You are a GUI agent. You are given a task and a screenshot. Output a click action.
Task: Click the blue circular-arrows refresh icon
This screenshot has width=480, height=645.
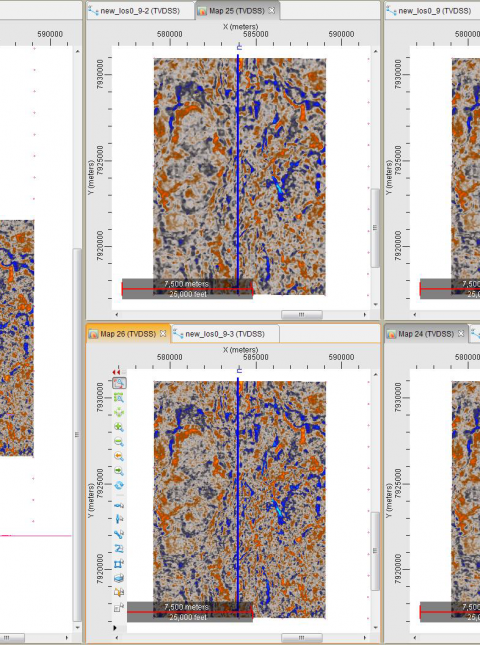119,485
